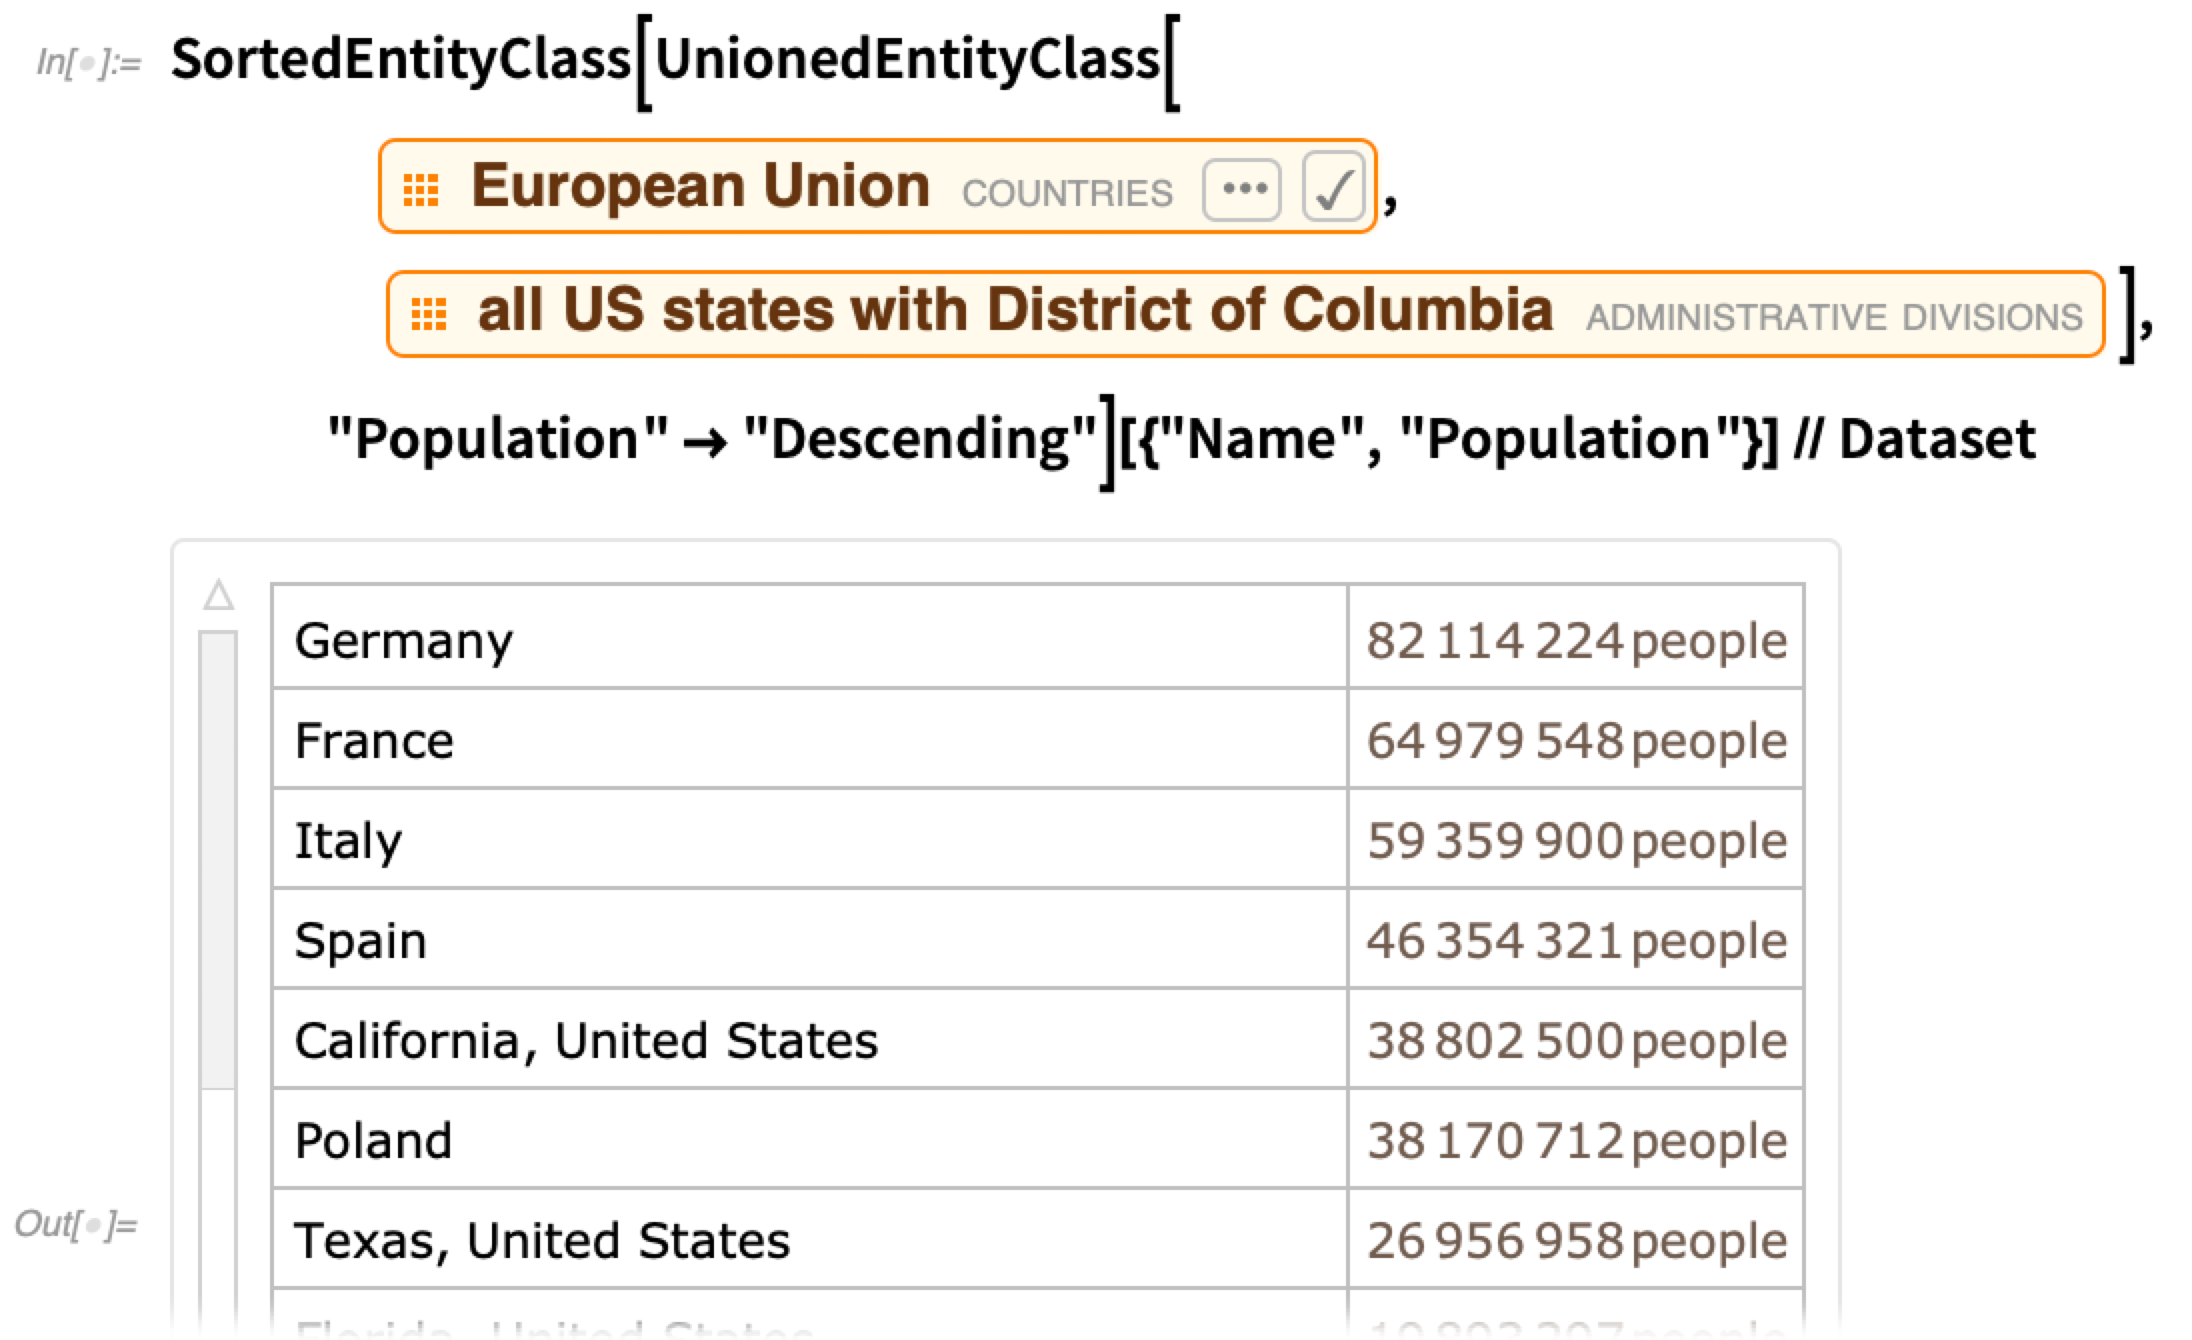
Task: Click the California, United States cell
Action: tap(586, 1040)
